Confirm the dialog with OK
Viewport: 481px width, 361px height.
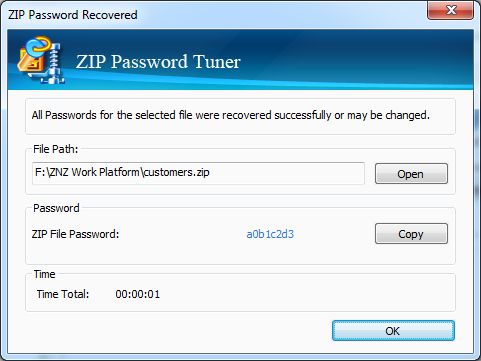click(x=393, y=331)
